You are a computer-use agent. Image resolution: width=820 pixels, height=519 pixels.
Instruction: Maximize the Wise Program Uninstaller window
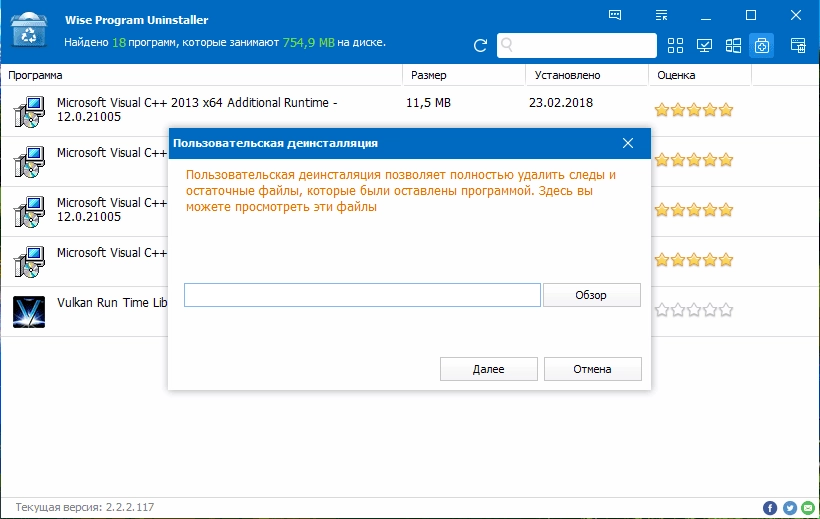coord(751,15)
